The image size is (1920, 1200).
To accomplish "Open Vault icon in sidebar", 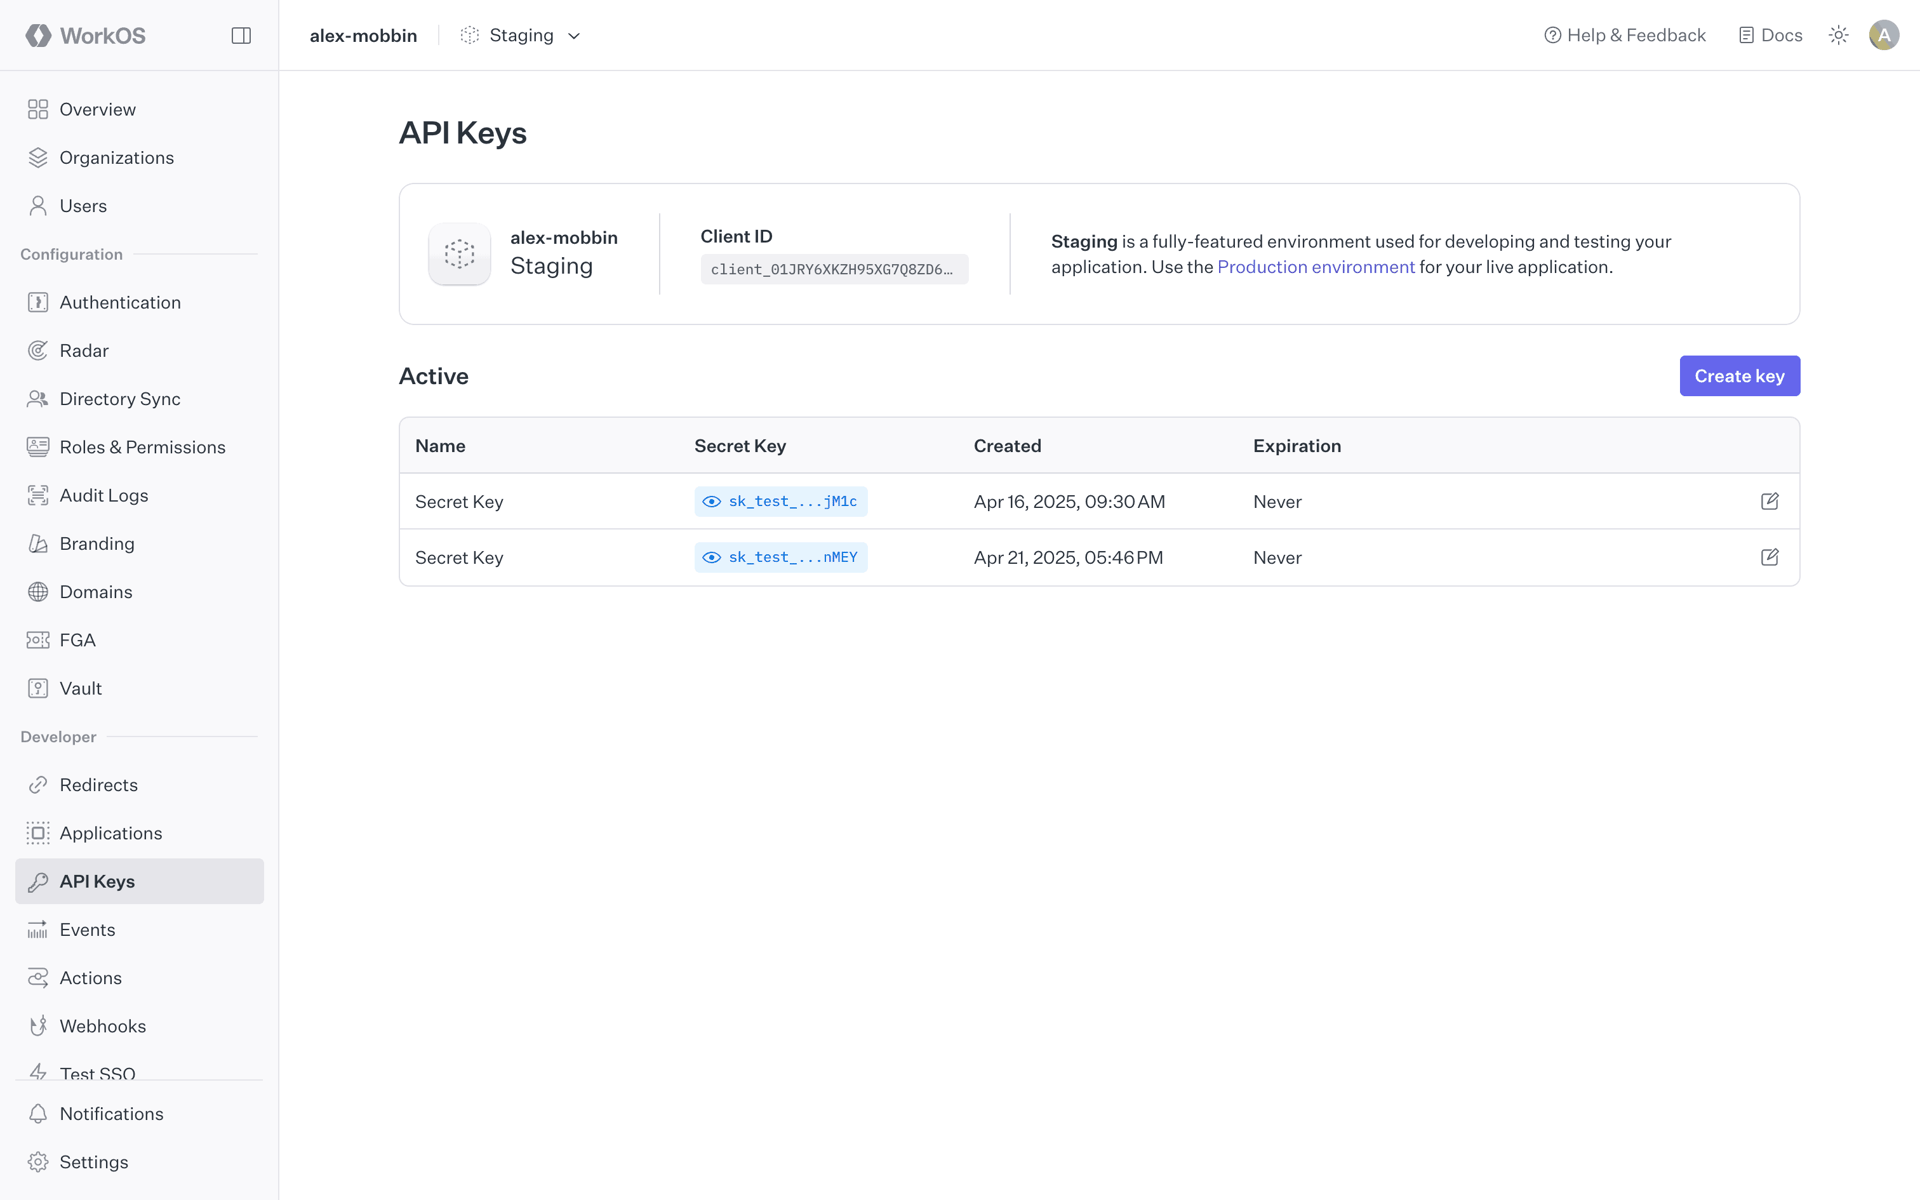I will [x=38, y=688].
